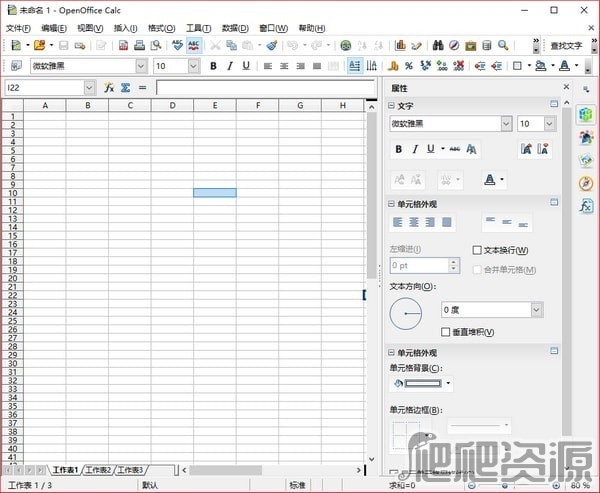Click font color button in sidebar
The width and height of the screenshot is (600, 493).
pos(490,180)
